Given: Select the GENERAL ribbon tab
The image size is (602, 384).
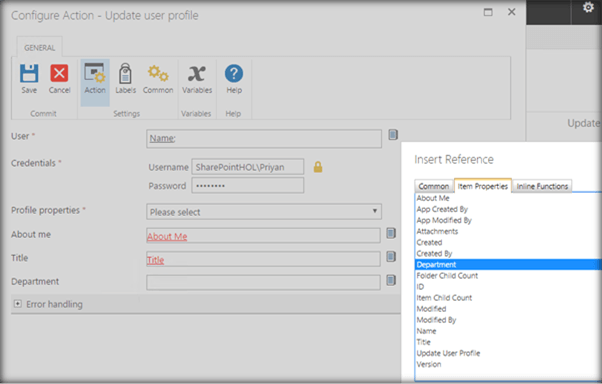Looking at the screenshot, I should coord(39,48).
